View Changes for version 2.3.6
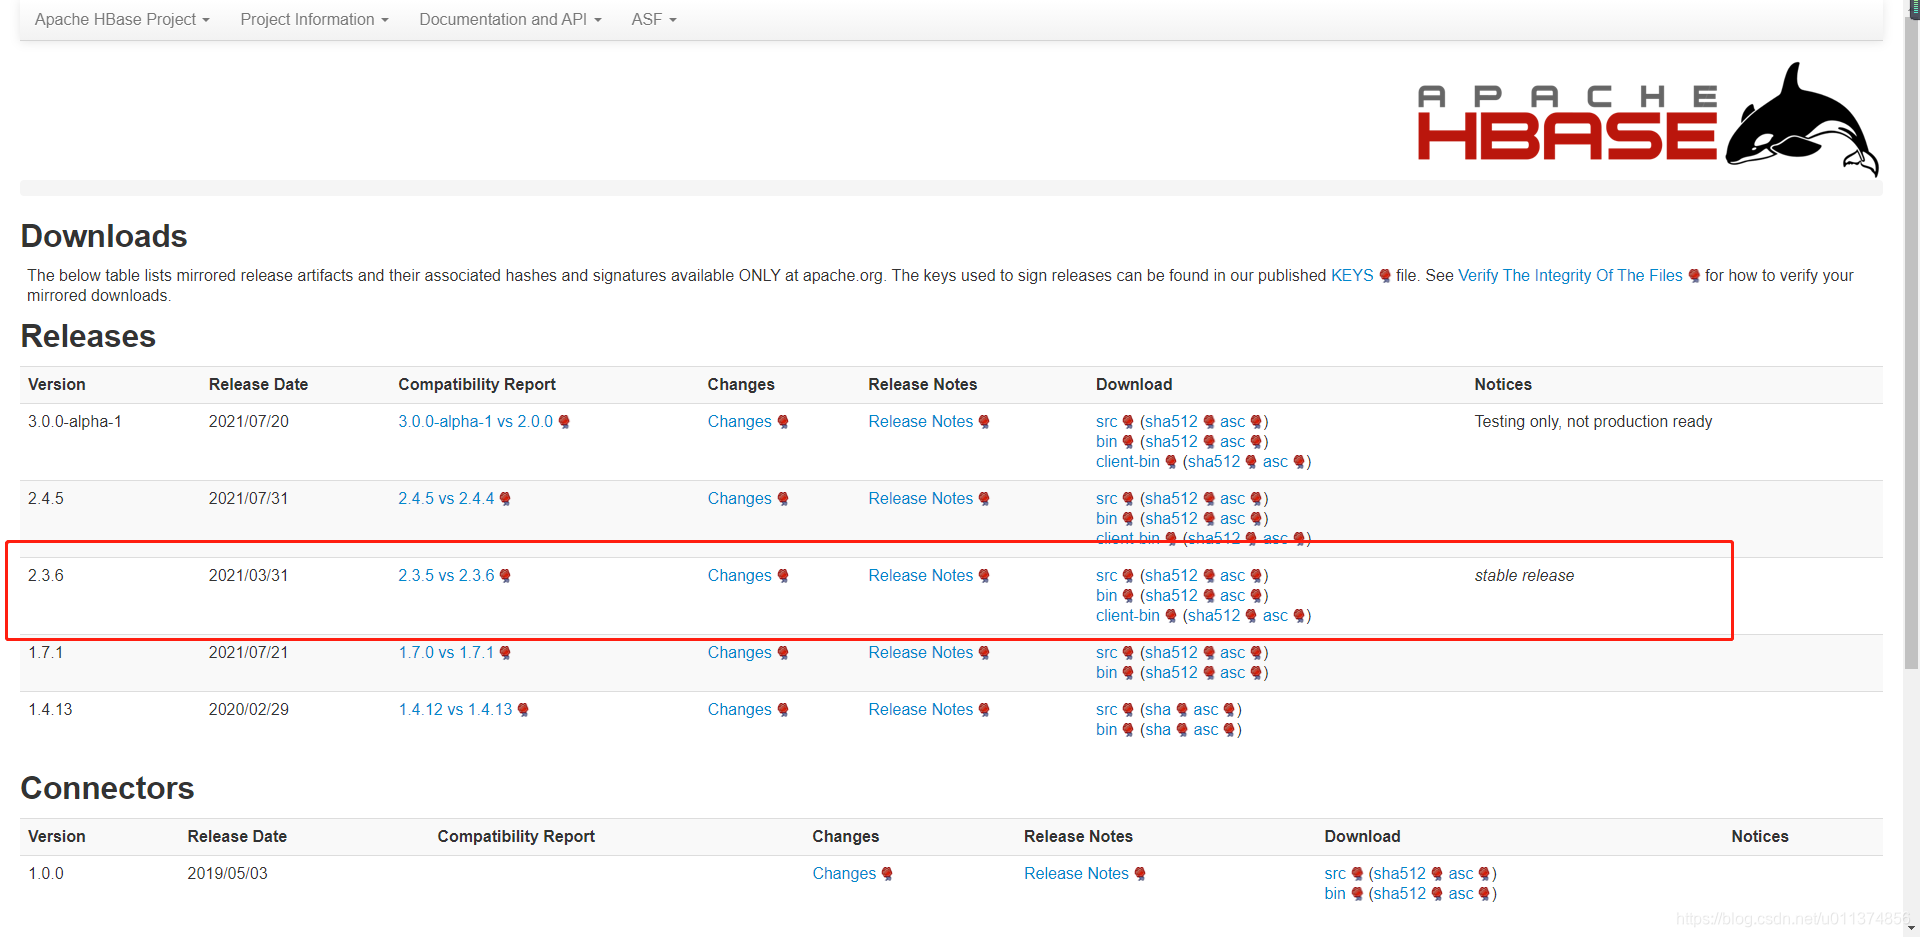 [739, 575]
